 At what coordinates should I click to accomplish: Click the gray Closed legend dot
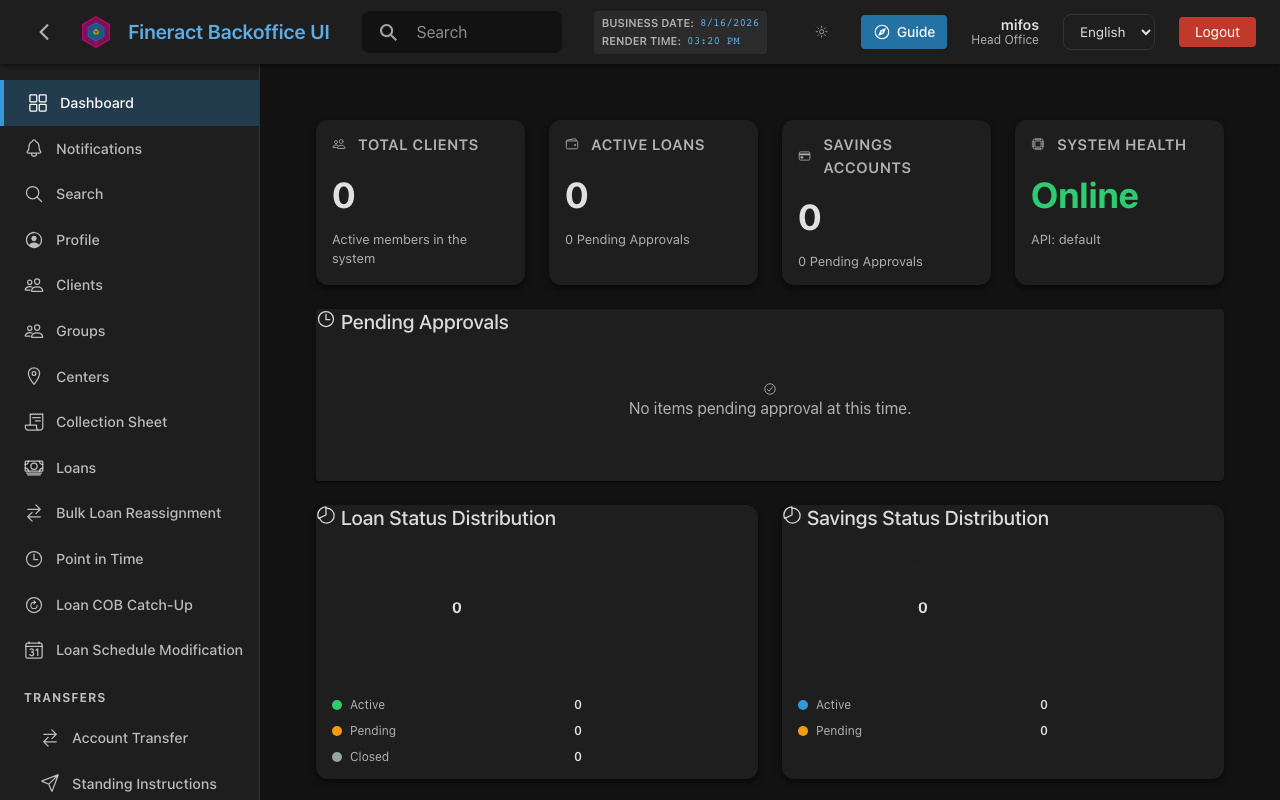click(337, 757)
